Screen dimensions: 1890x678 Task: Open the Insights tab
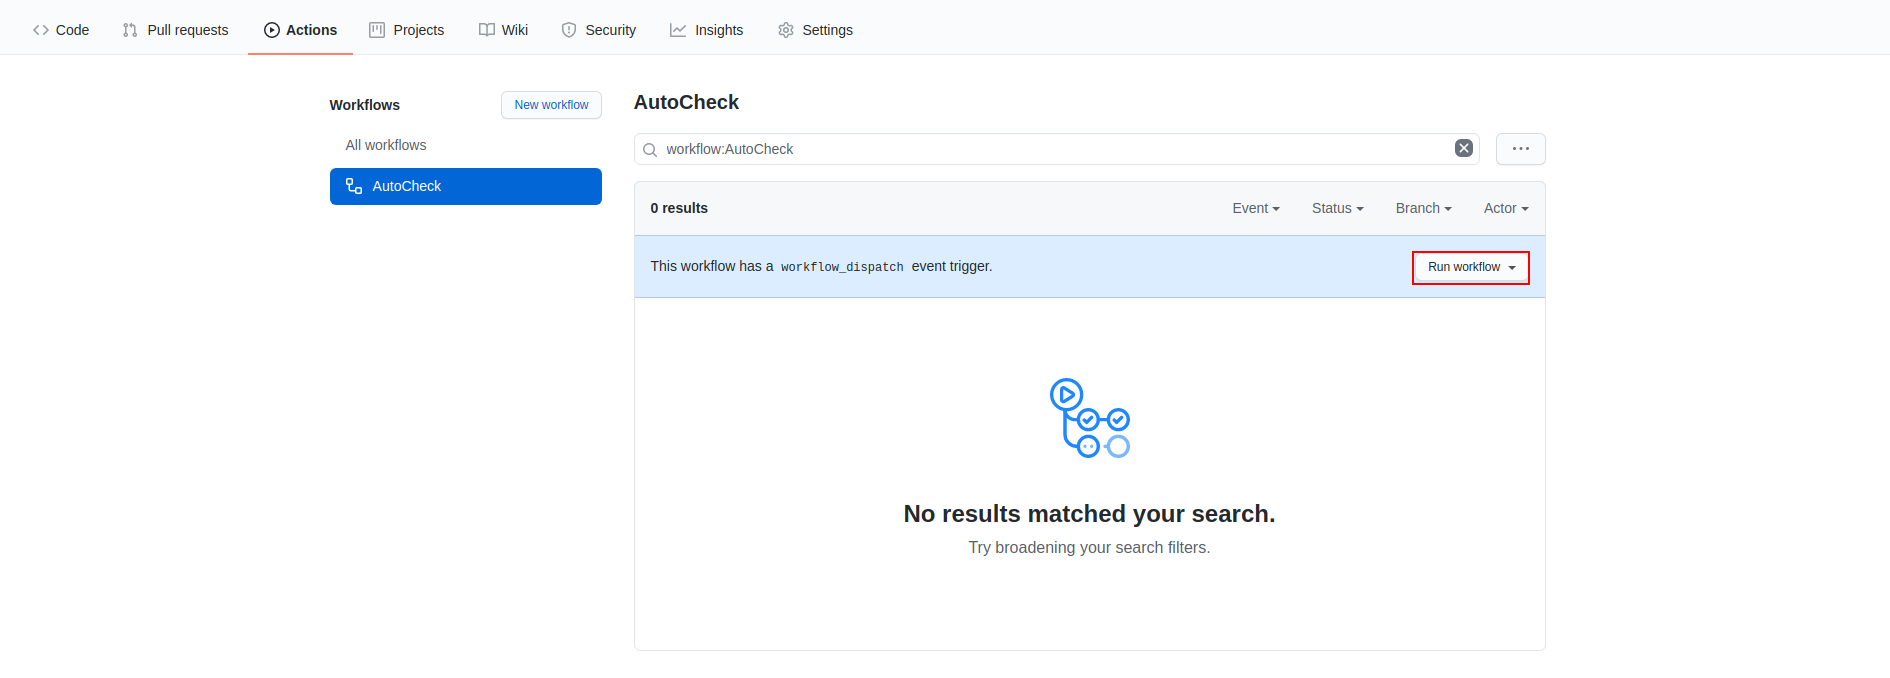(x=706, y=30)
